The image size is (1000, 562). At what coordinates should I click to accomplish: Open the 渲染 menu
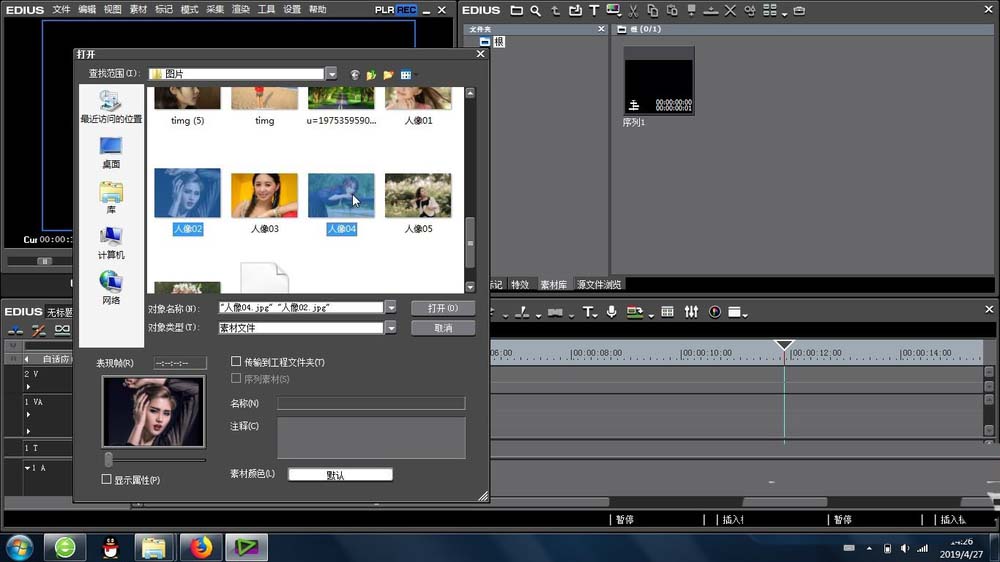(240, 10)
